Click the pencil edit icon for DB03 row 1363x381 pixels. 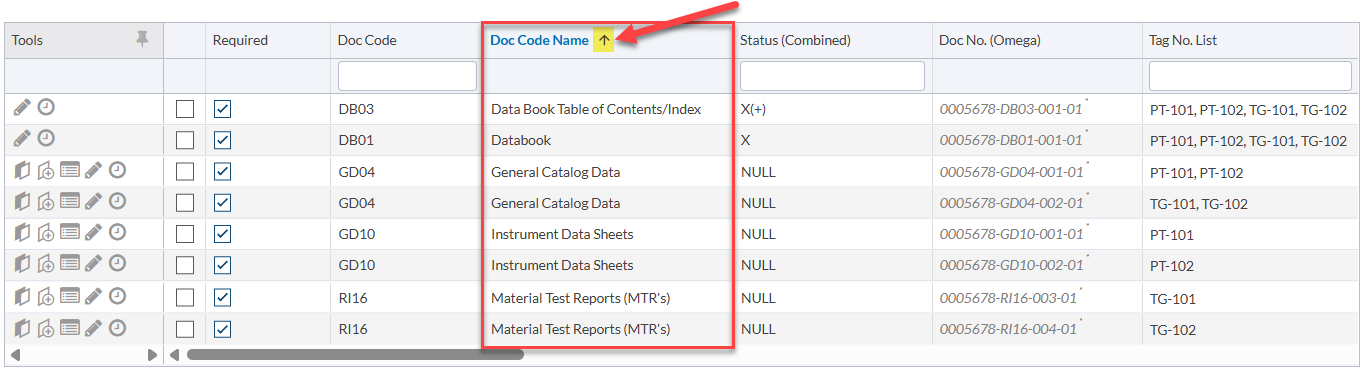(22, 108)
